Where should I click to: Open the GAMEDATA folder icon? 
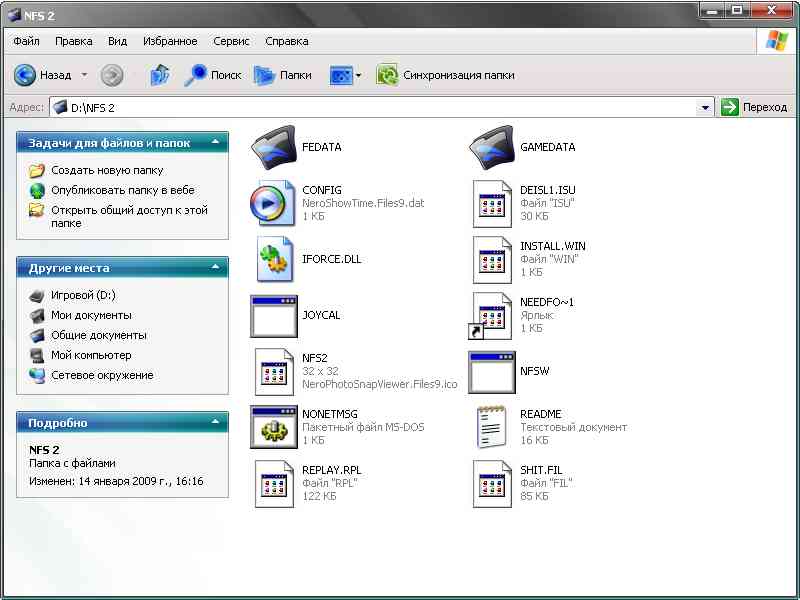point(491,147)
